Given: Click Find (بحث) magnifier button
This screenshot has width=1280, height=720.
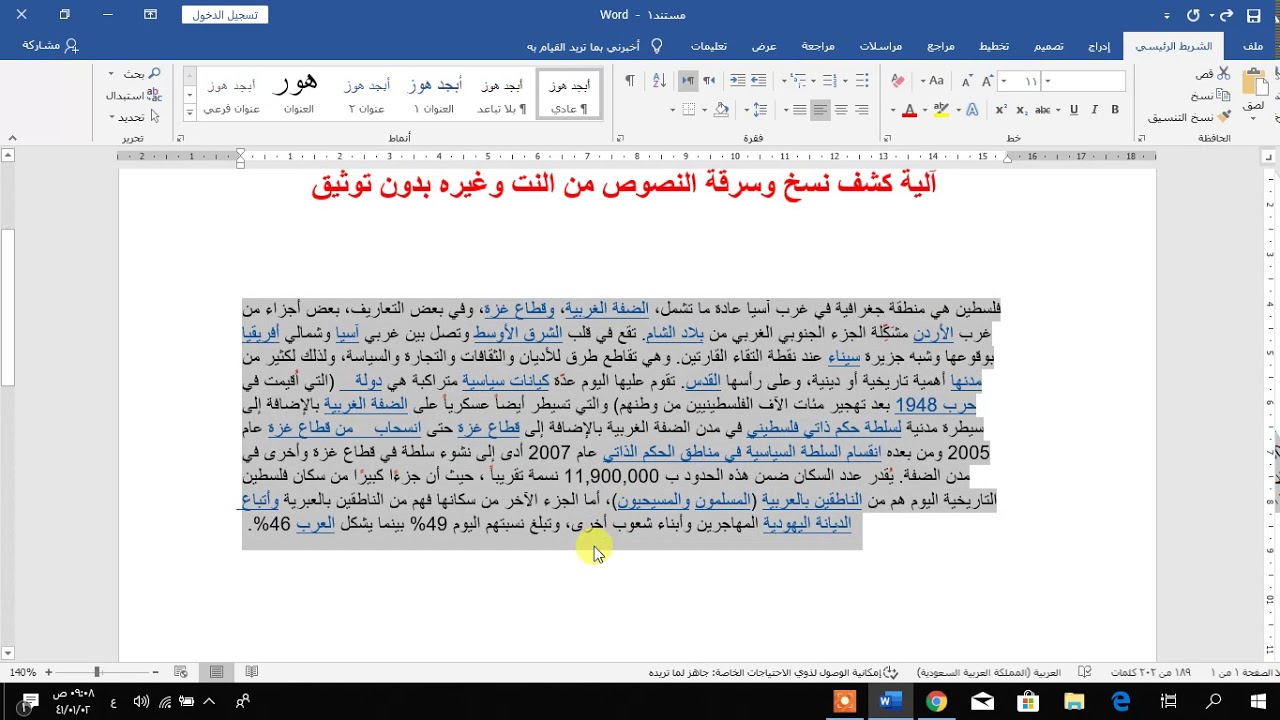Looking at the screenshot, I should [142, 74].
